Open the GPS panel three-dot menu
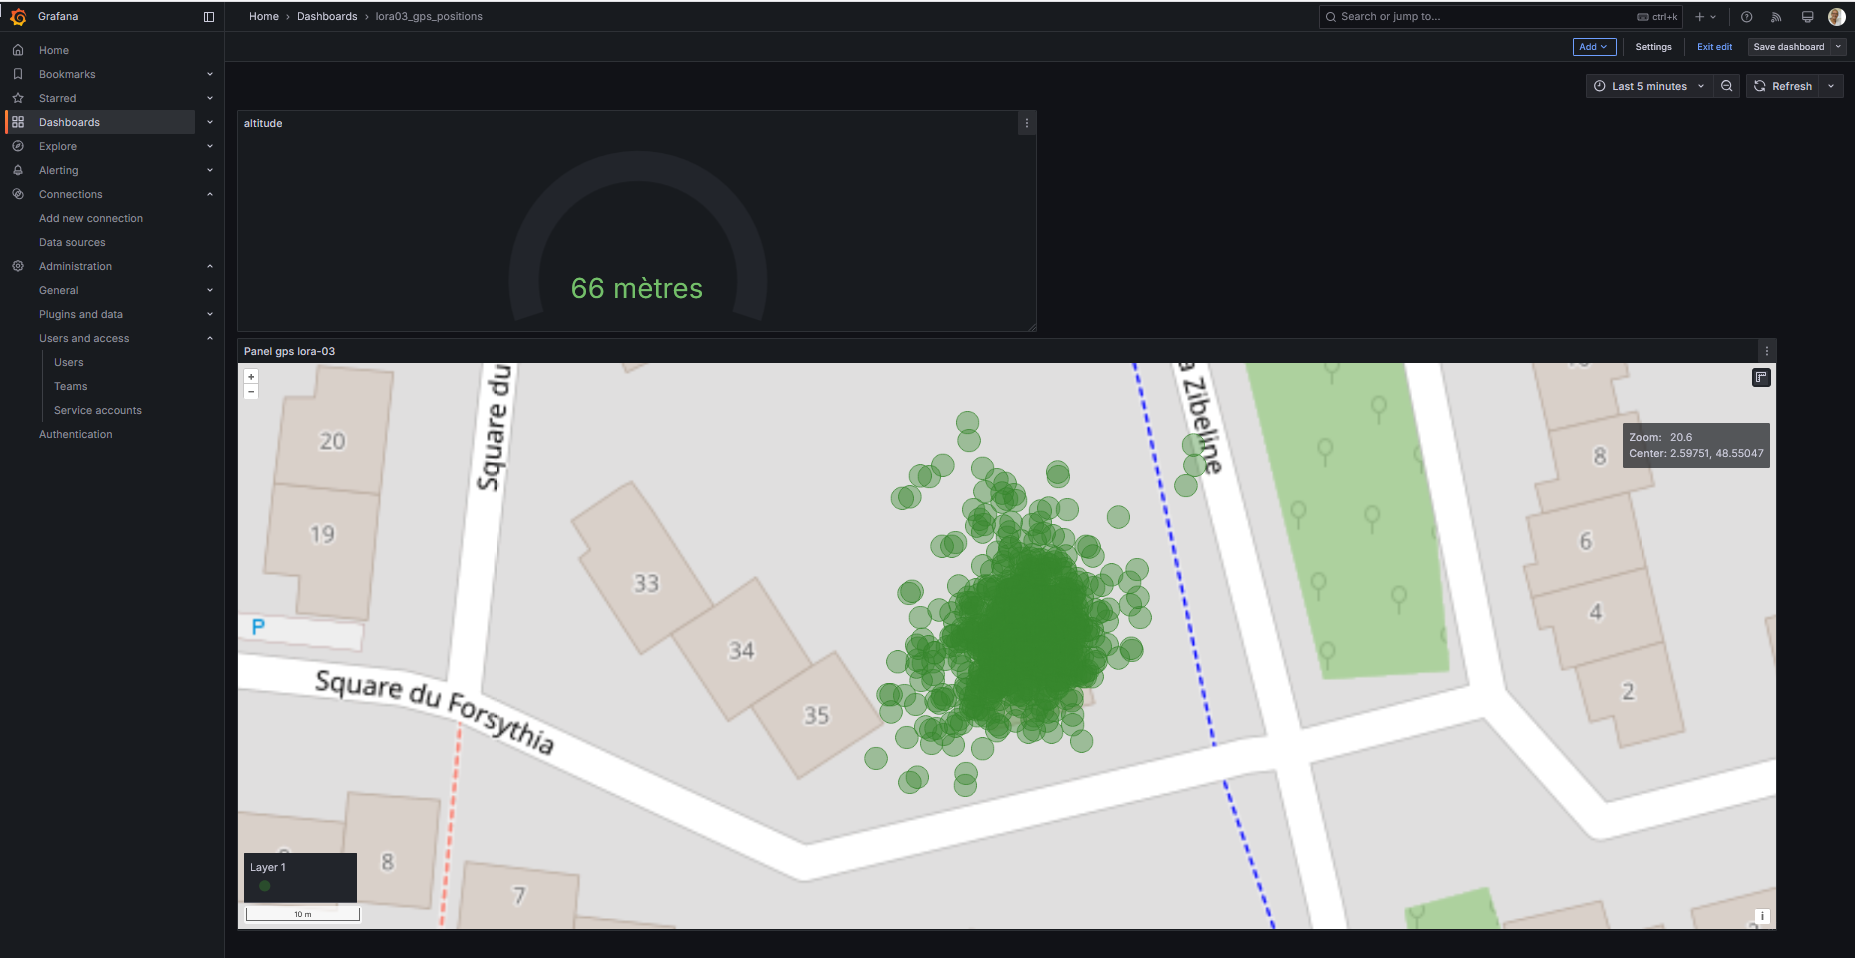Viewport: 1855px width, 958px height. point(1766,351)
